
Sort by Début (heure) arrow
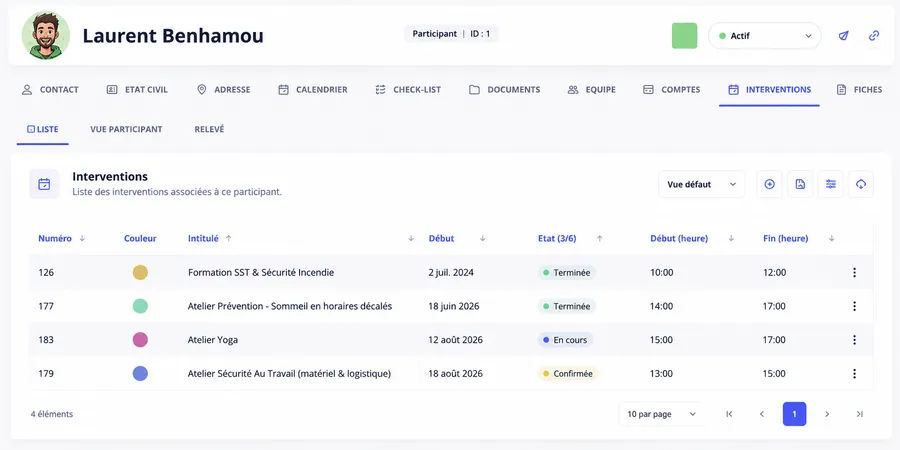731,238
